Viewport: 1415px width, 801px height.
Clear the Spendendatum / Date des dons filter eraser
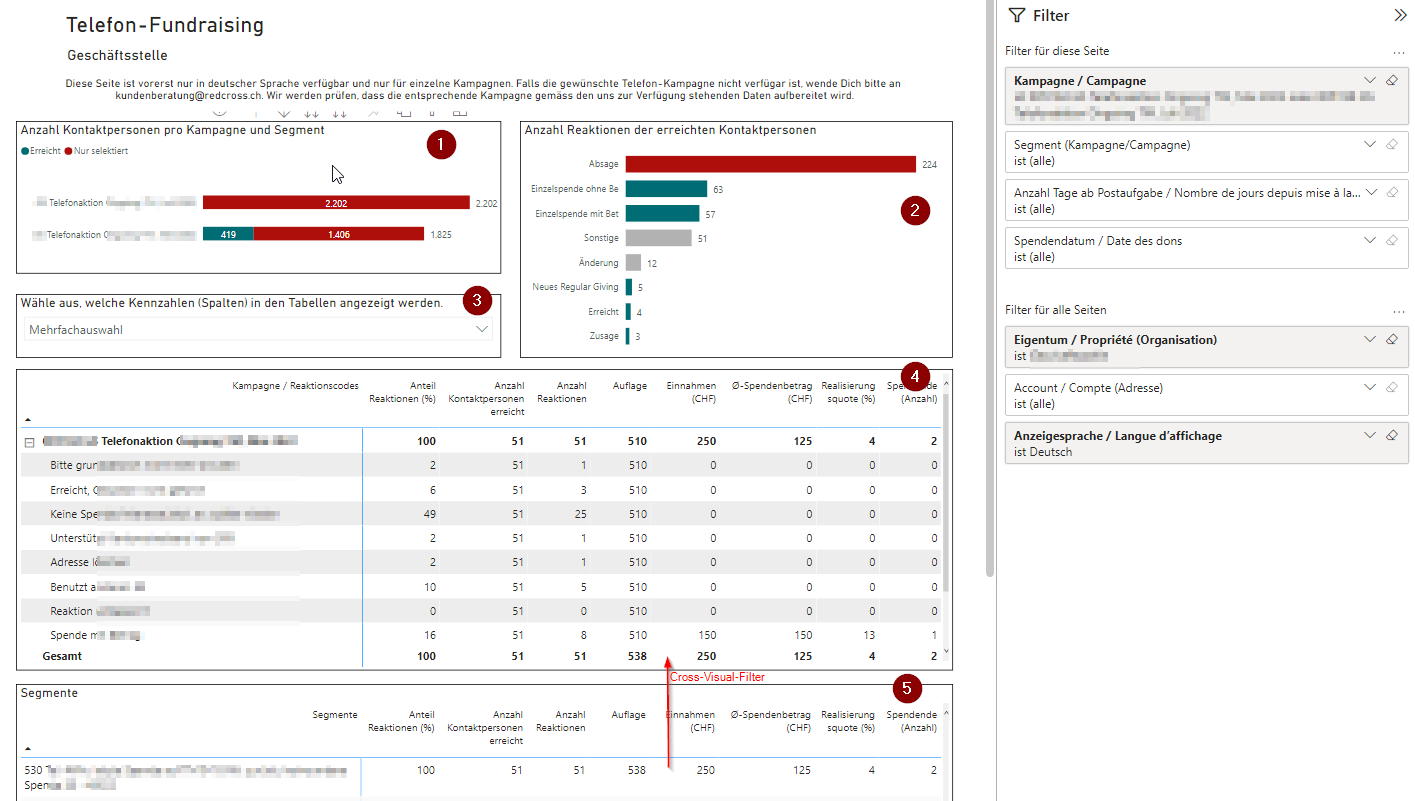[x=1391, y=240]
